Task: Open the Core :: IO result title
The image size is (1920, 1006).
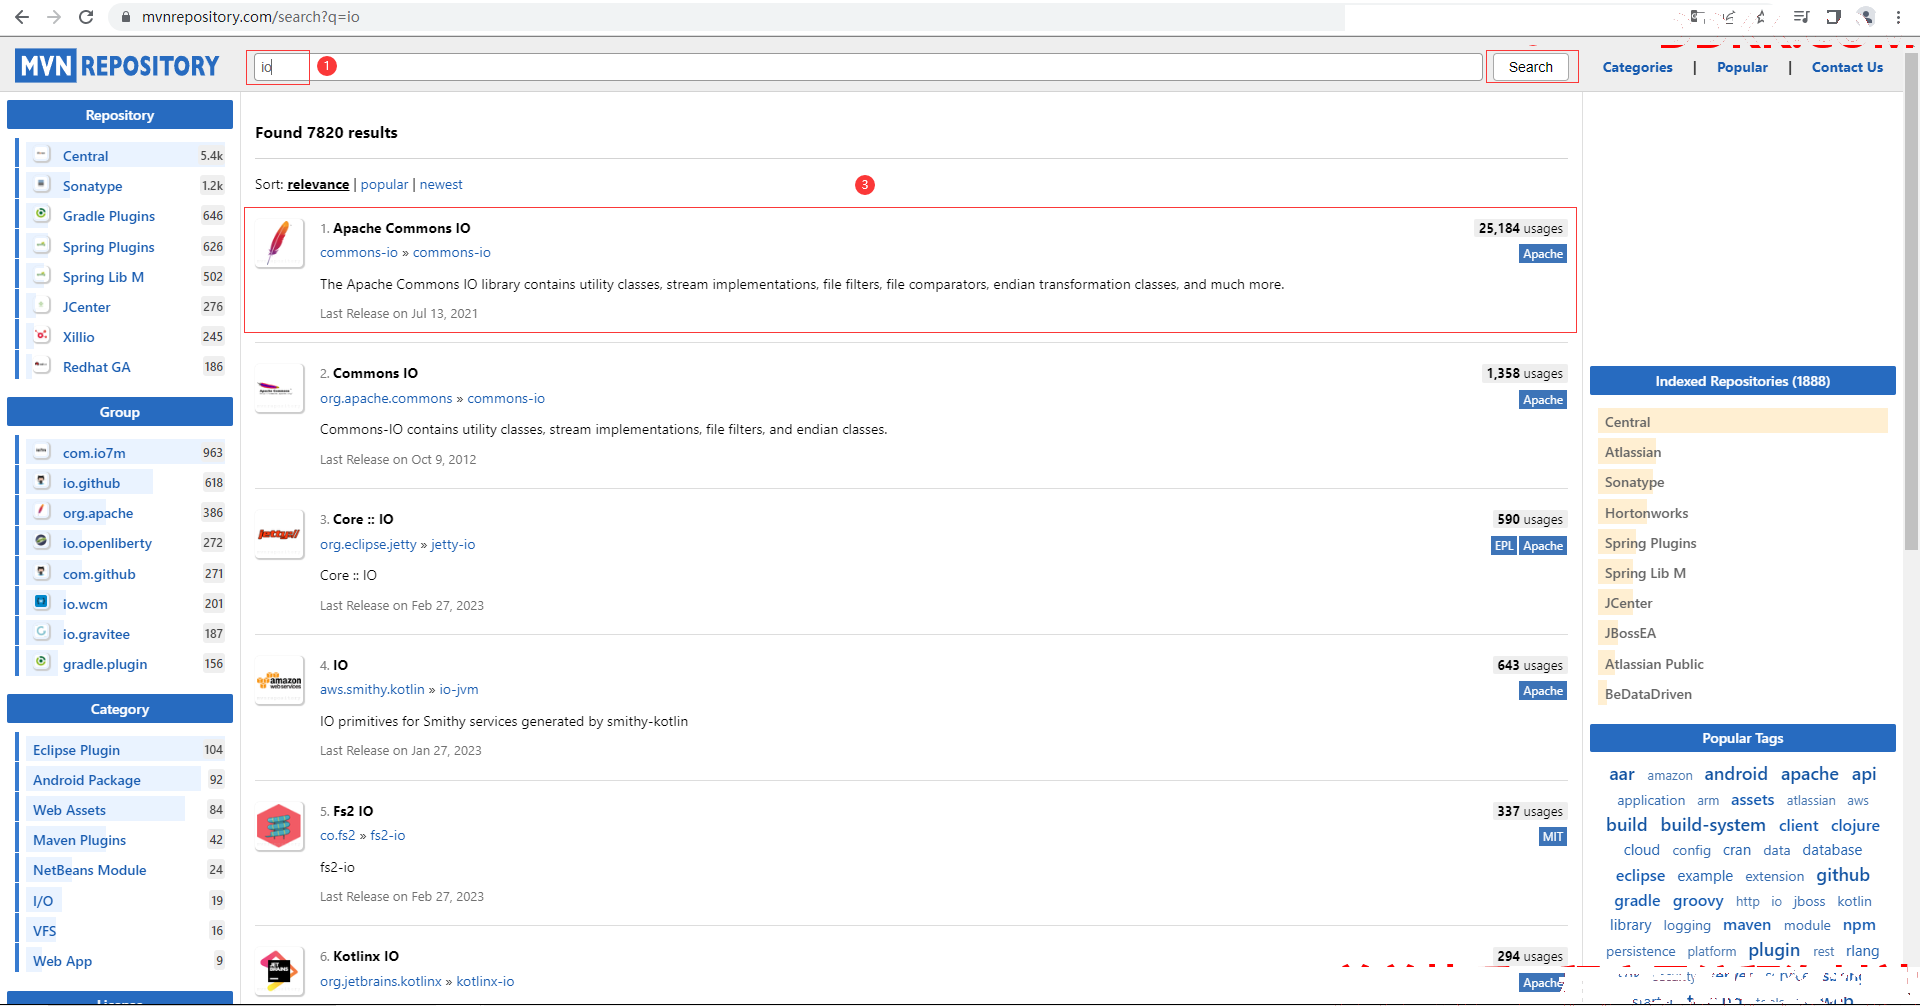Action: pyautogui.click(x=363, y=519)
